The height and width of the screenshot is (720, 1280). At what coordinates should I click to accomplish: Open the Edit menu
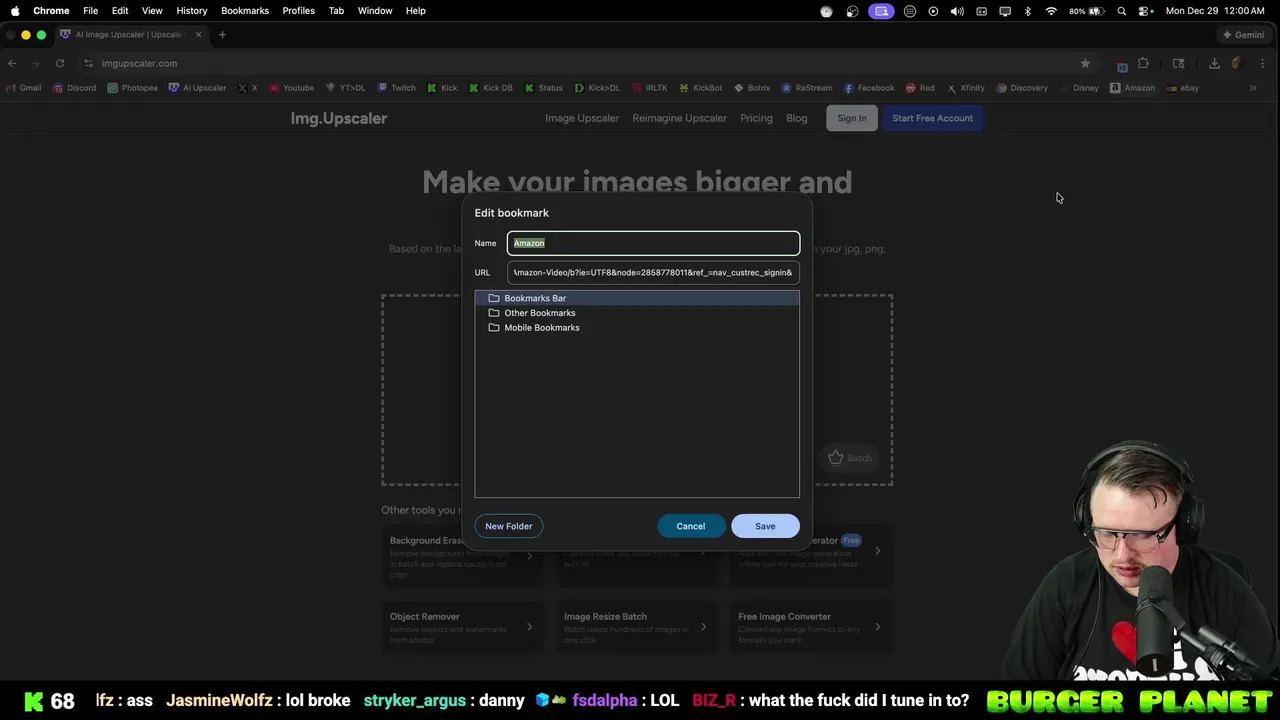point(120,10)
